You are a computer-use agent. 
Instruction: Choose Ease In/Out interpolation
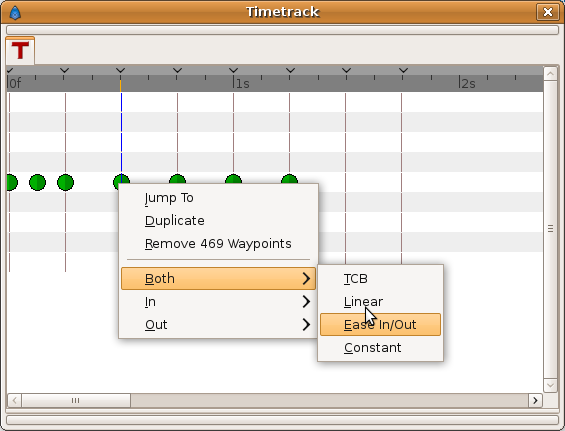[381, 325]
